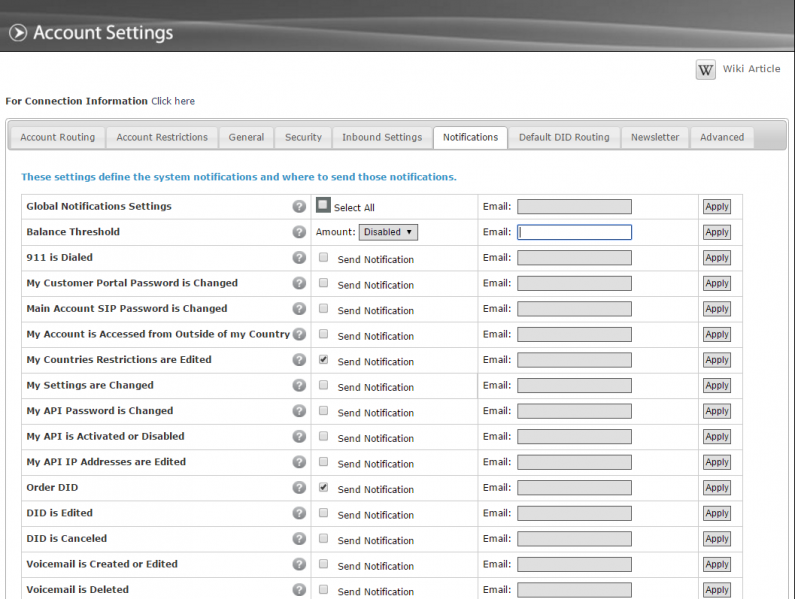Enable notification for Customer Portal Password Changed
Viewport: 795px width, 599px height.
(x=323, y=283)
